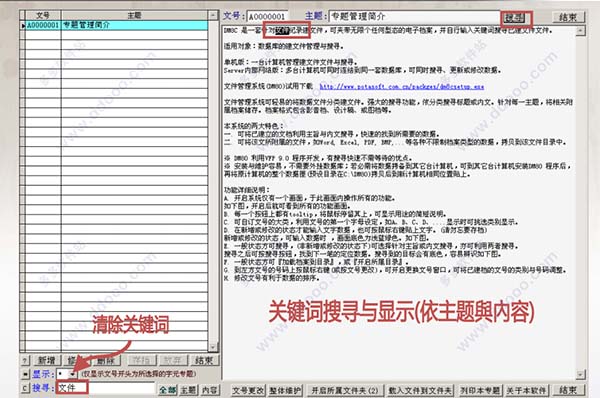Image resolution: width=600 pixels, height=398 pixels.
Task: Click the small square button beside 显示
Action: click(25, 374)
